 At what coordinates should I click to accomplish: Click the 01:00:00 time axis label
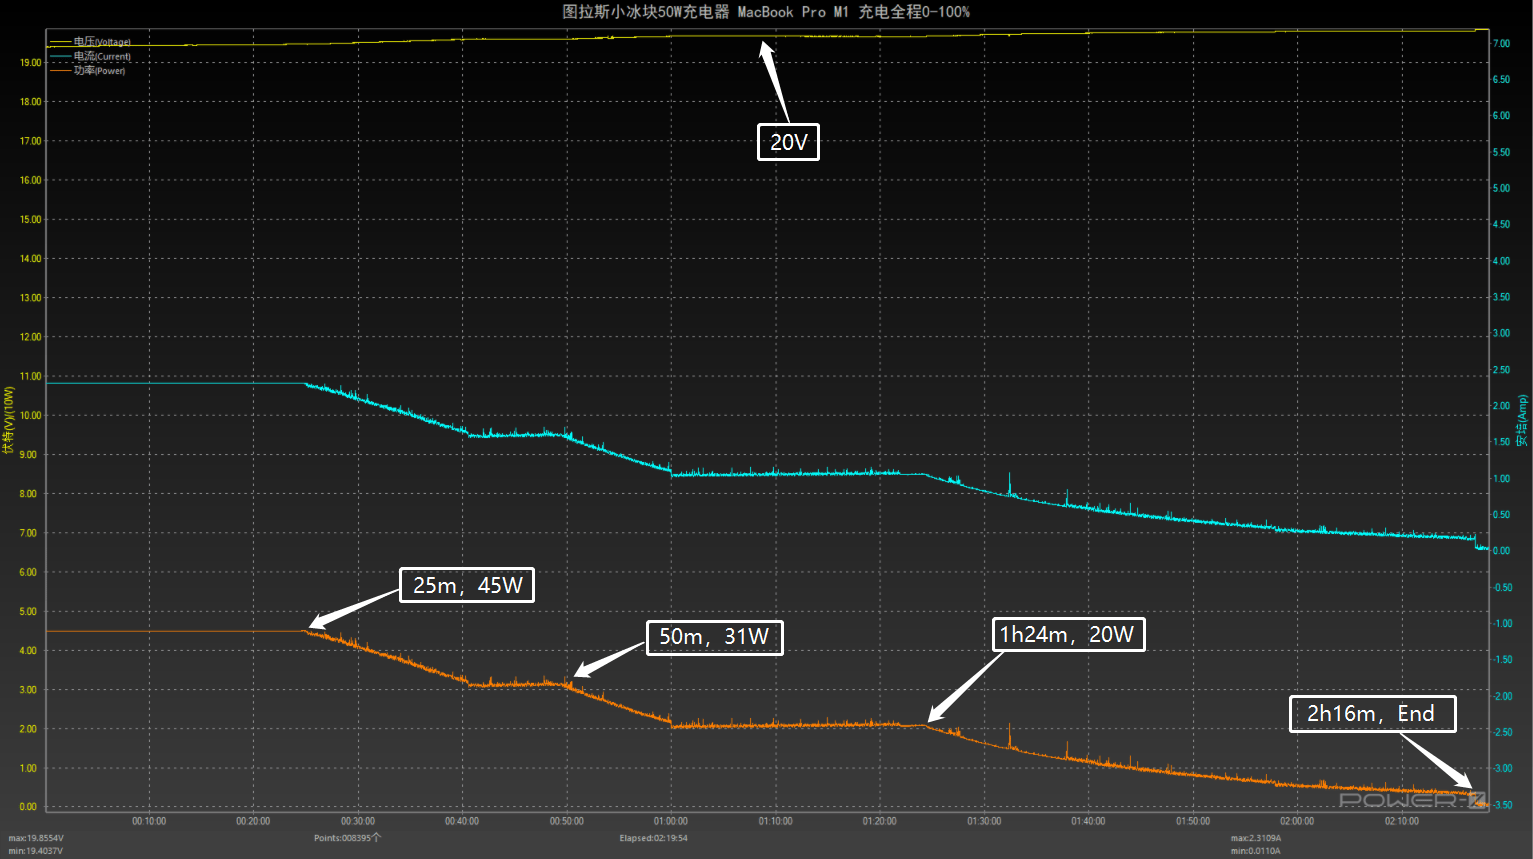click(671, 821)
